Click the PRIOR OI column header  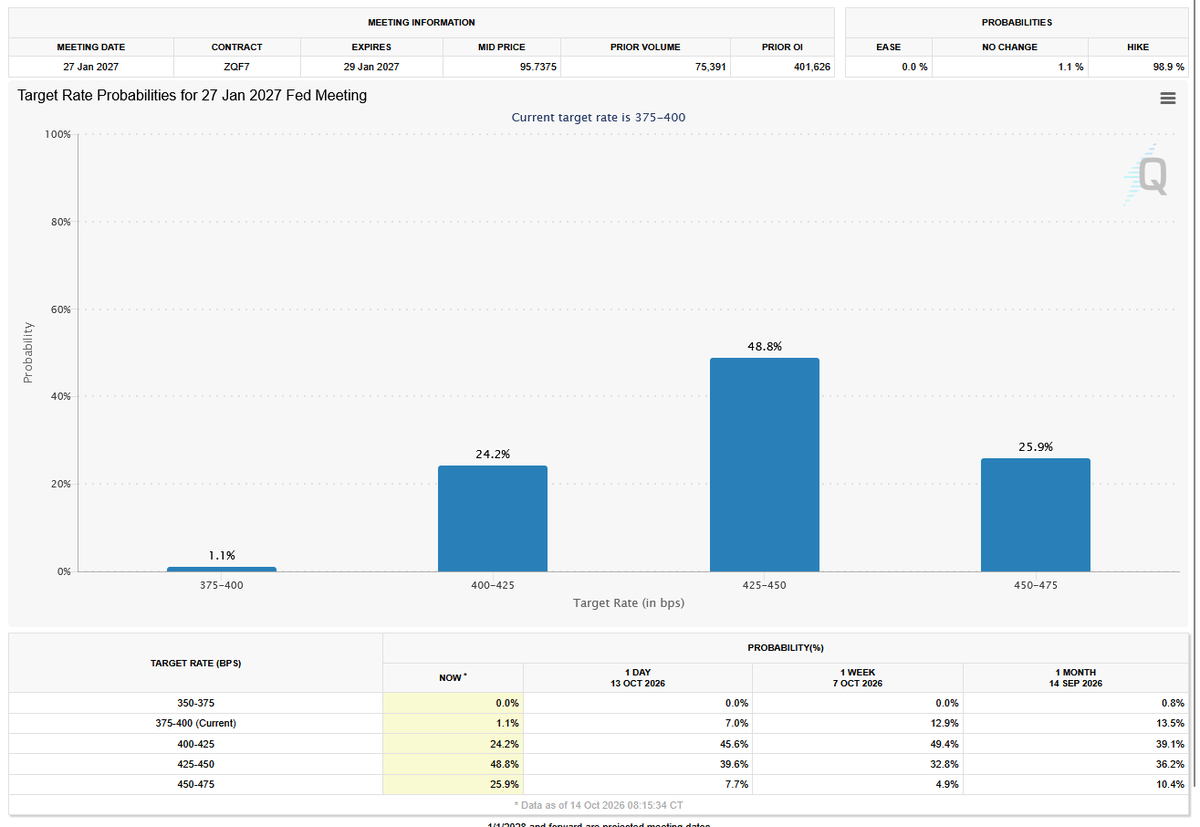click(x=782, y=47)
